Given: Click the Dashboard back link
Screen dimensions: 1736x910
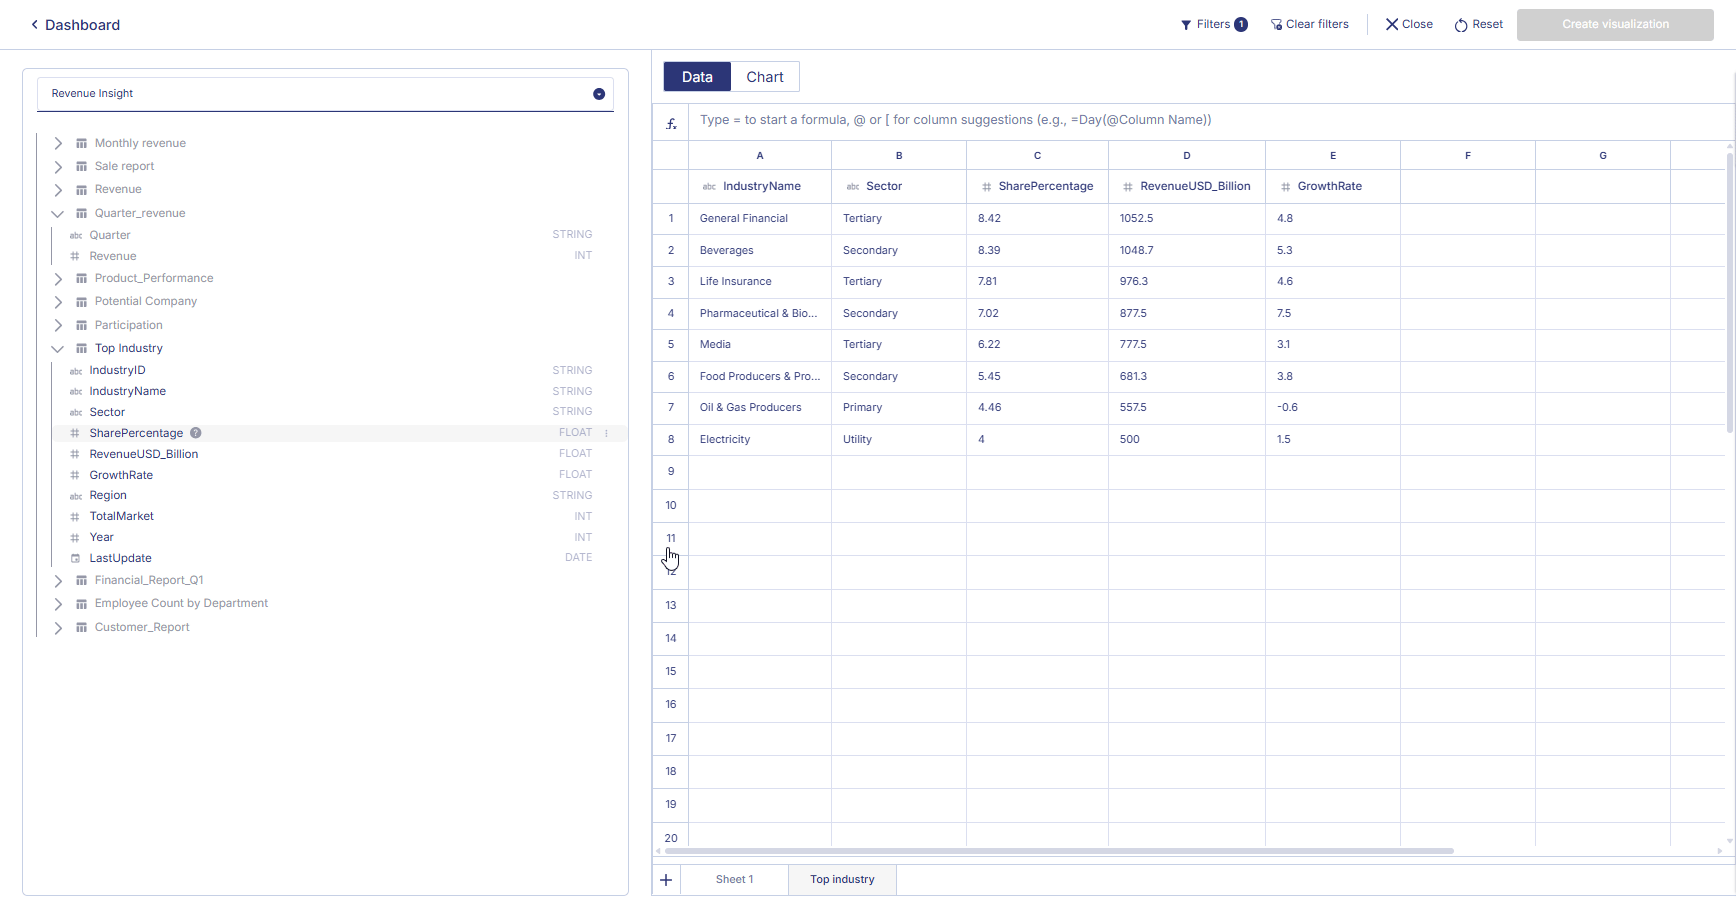Looking at the screenshot, I should pos(82,25).
